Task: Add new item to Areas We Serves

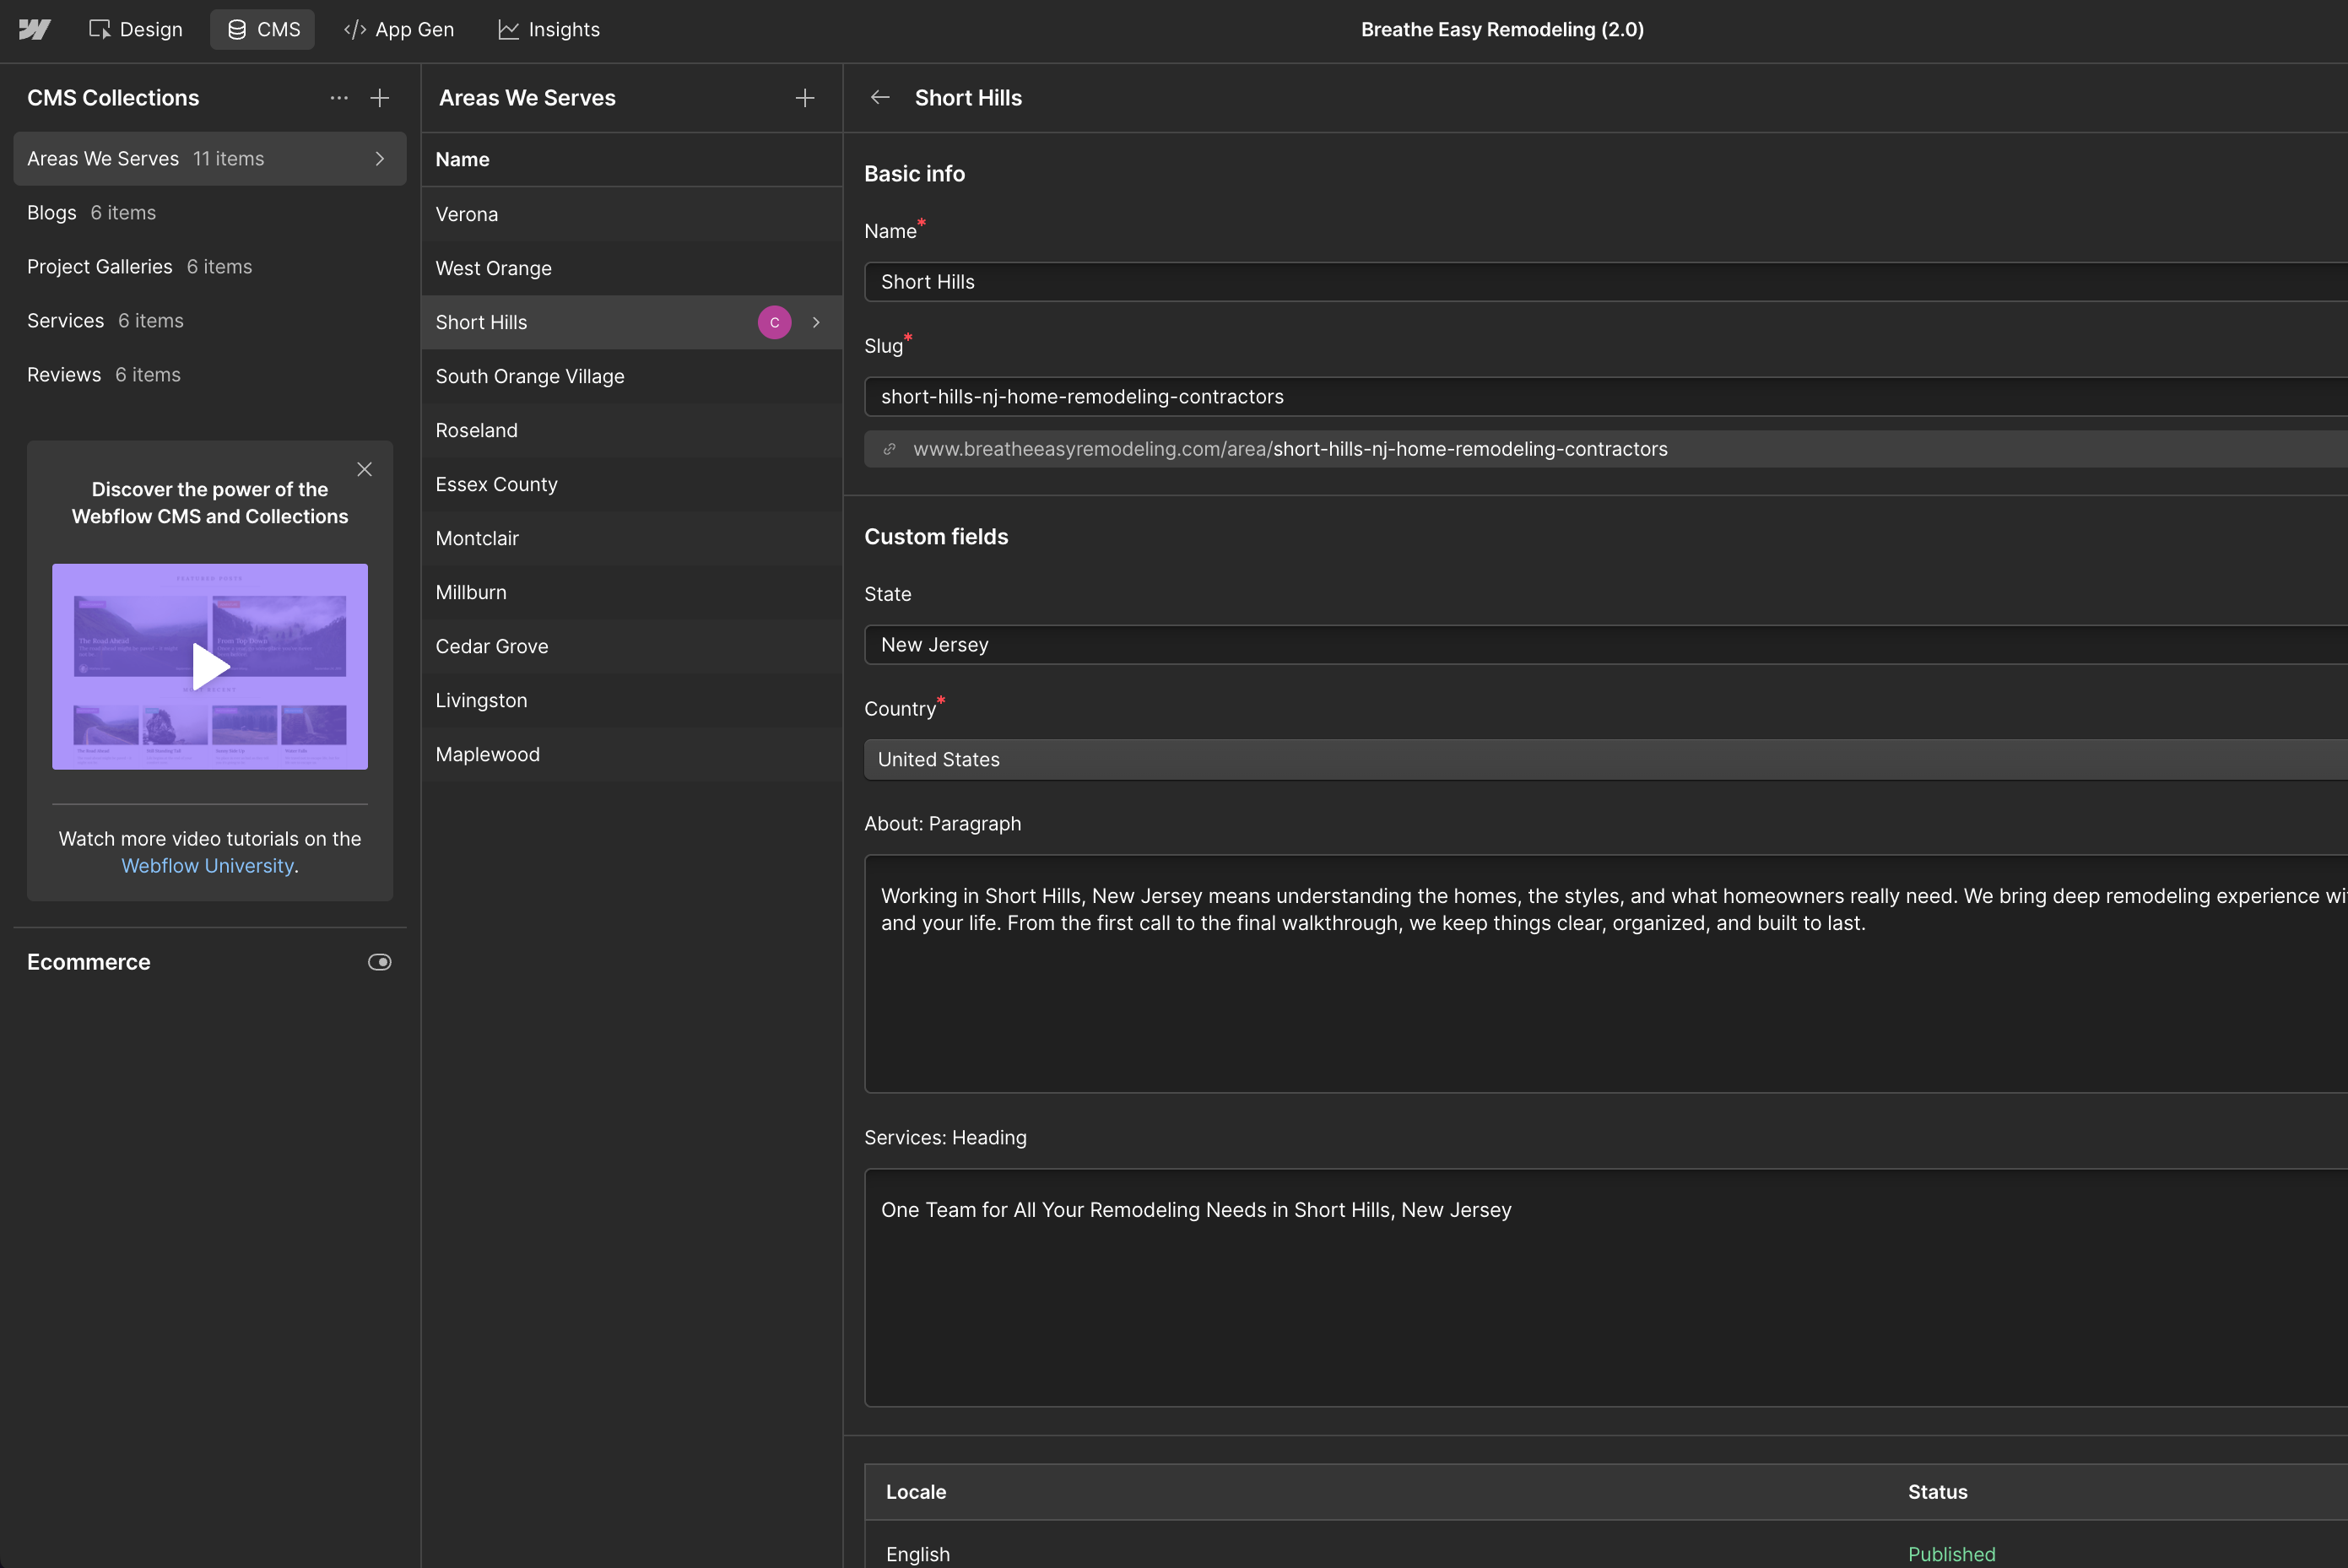Action: coord(804,98)
